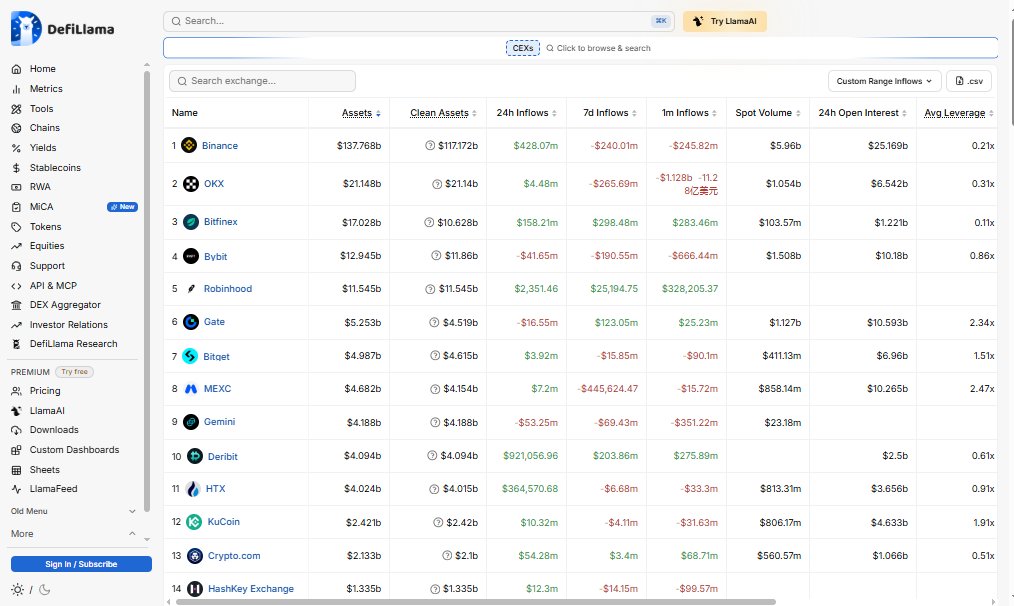Go to Tools section
Image resolution: width=1014 pixels, height=606 pixels.
[x=41, y=109]
